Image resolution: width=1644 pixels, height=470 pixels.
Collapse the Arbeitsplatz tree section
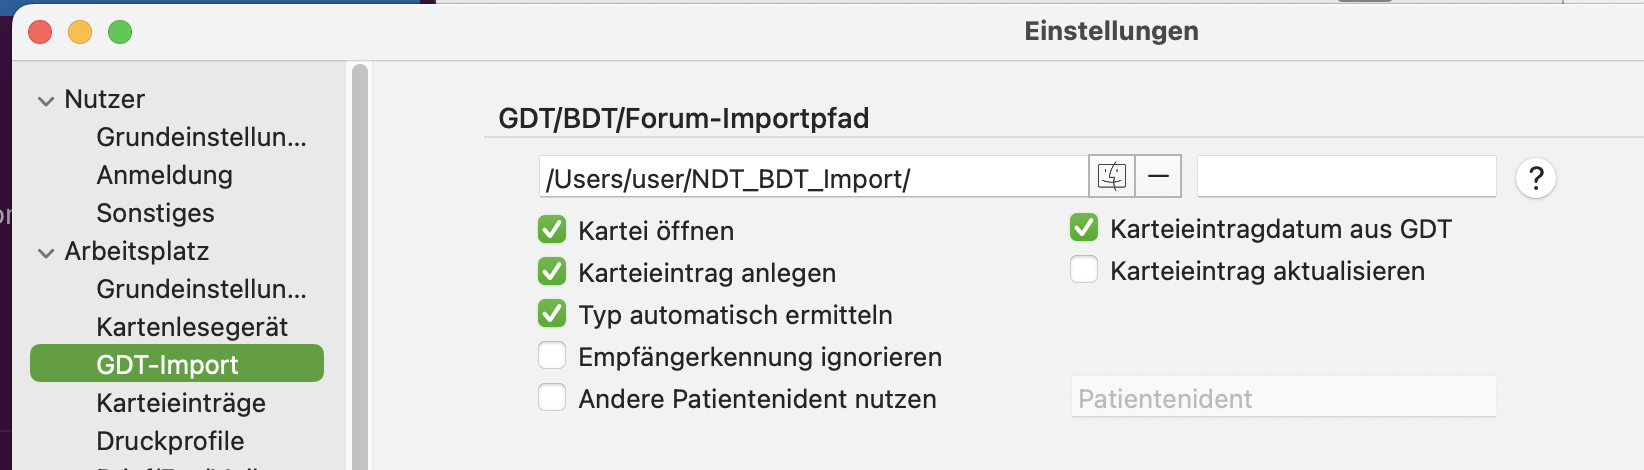click(46, 253)
